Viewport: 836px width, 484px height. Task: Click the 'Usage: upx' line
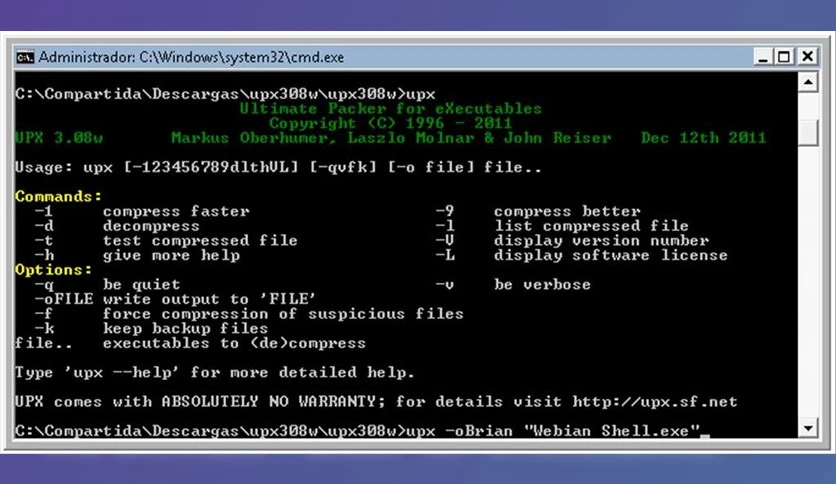pos(278,167)
